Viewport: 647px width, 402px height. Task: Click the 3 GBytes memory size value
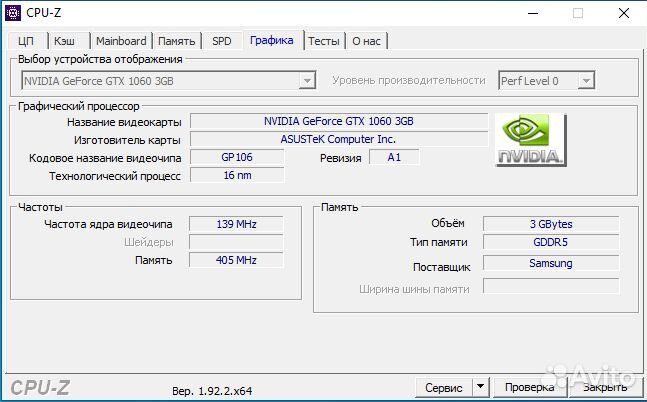point(551,224)
